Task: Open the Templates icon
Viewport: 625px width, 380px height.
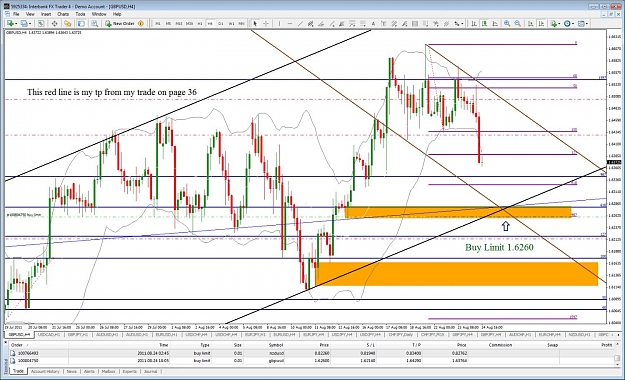Action: (x=581, y=24)
